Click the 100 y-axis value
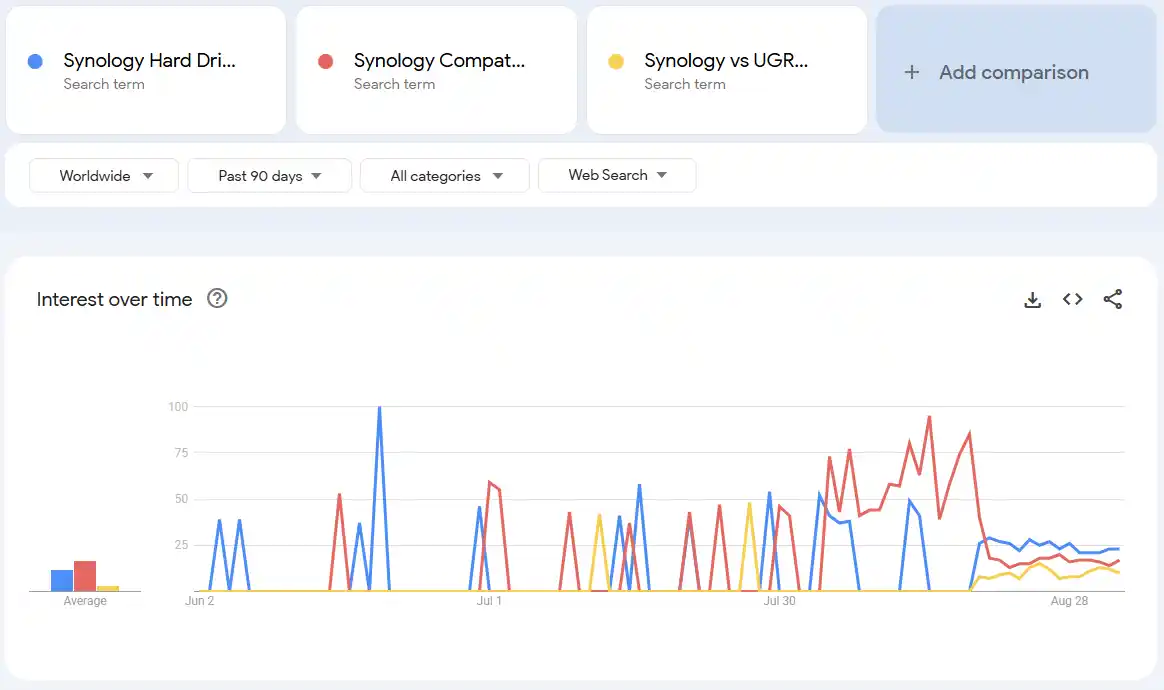1164x690 pixels. (x=178, y=407)
